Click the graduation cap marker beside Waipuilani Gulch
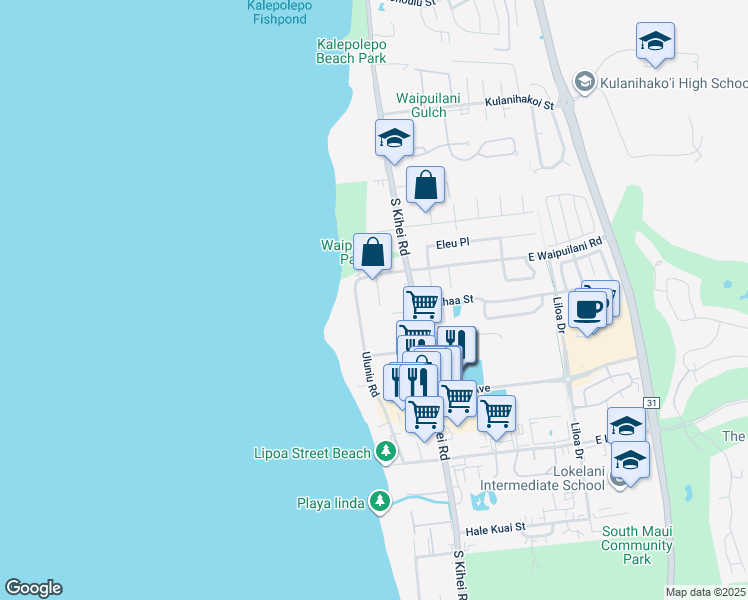The width and height of the screenshot is (748, 600). click(x=394, y=138)
